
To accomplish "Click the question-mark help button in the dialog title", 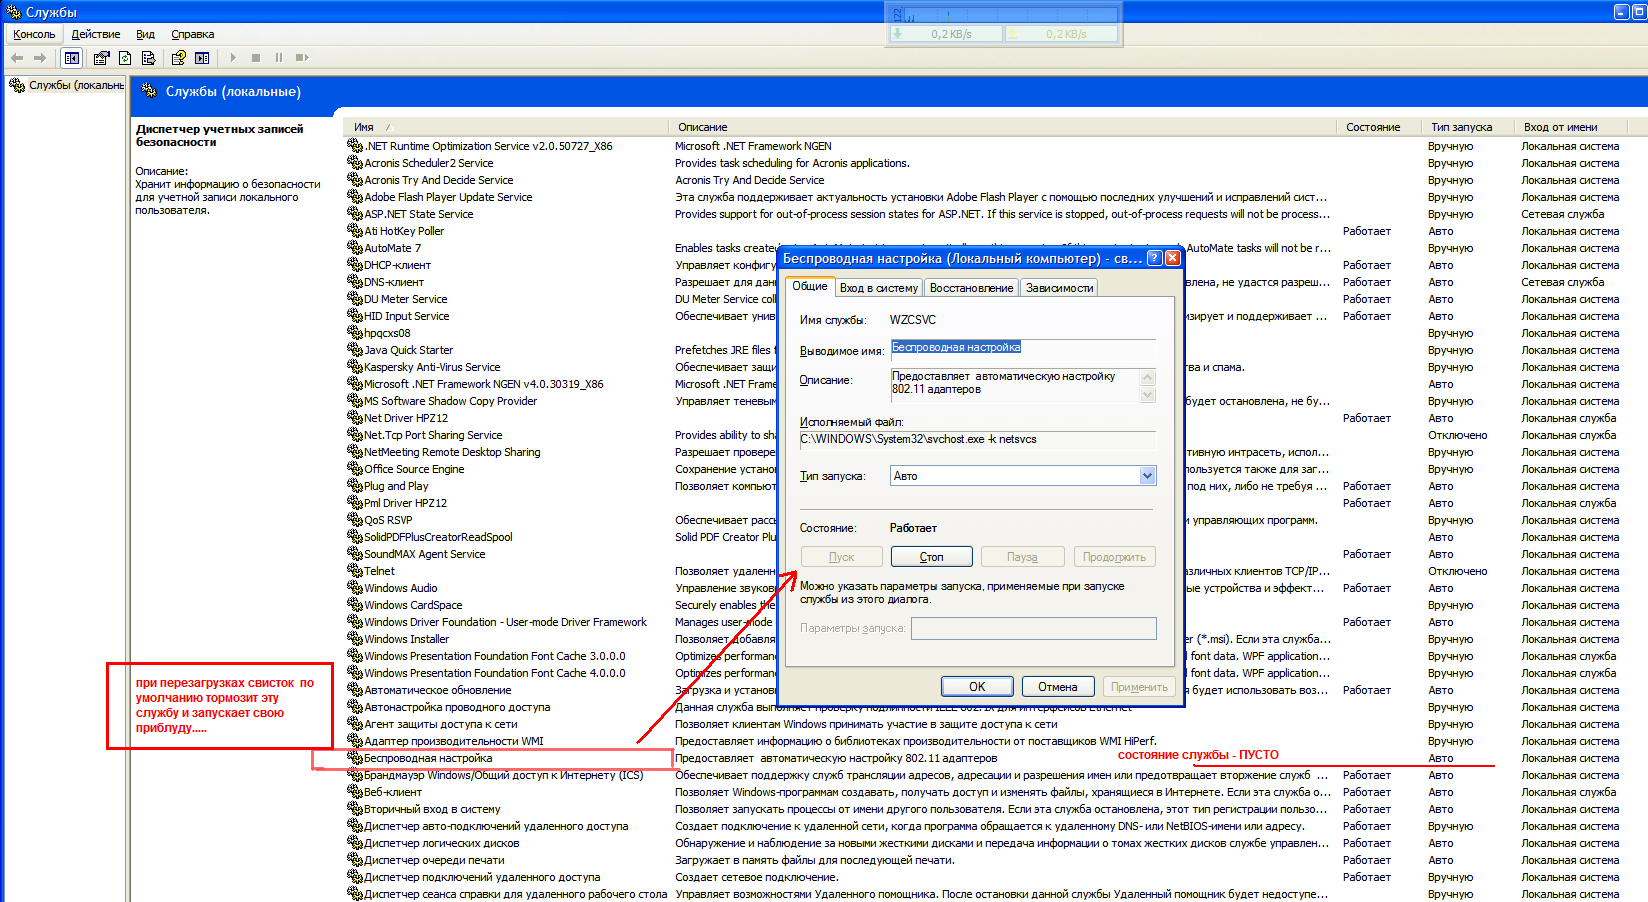I will pyautogui.click(x=1154, y=258).
